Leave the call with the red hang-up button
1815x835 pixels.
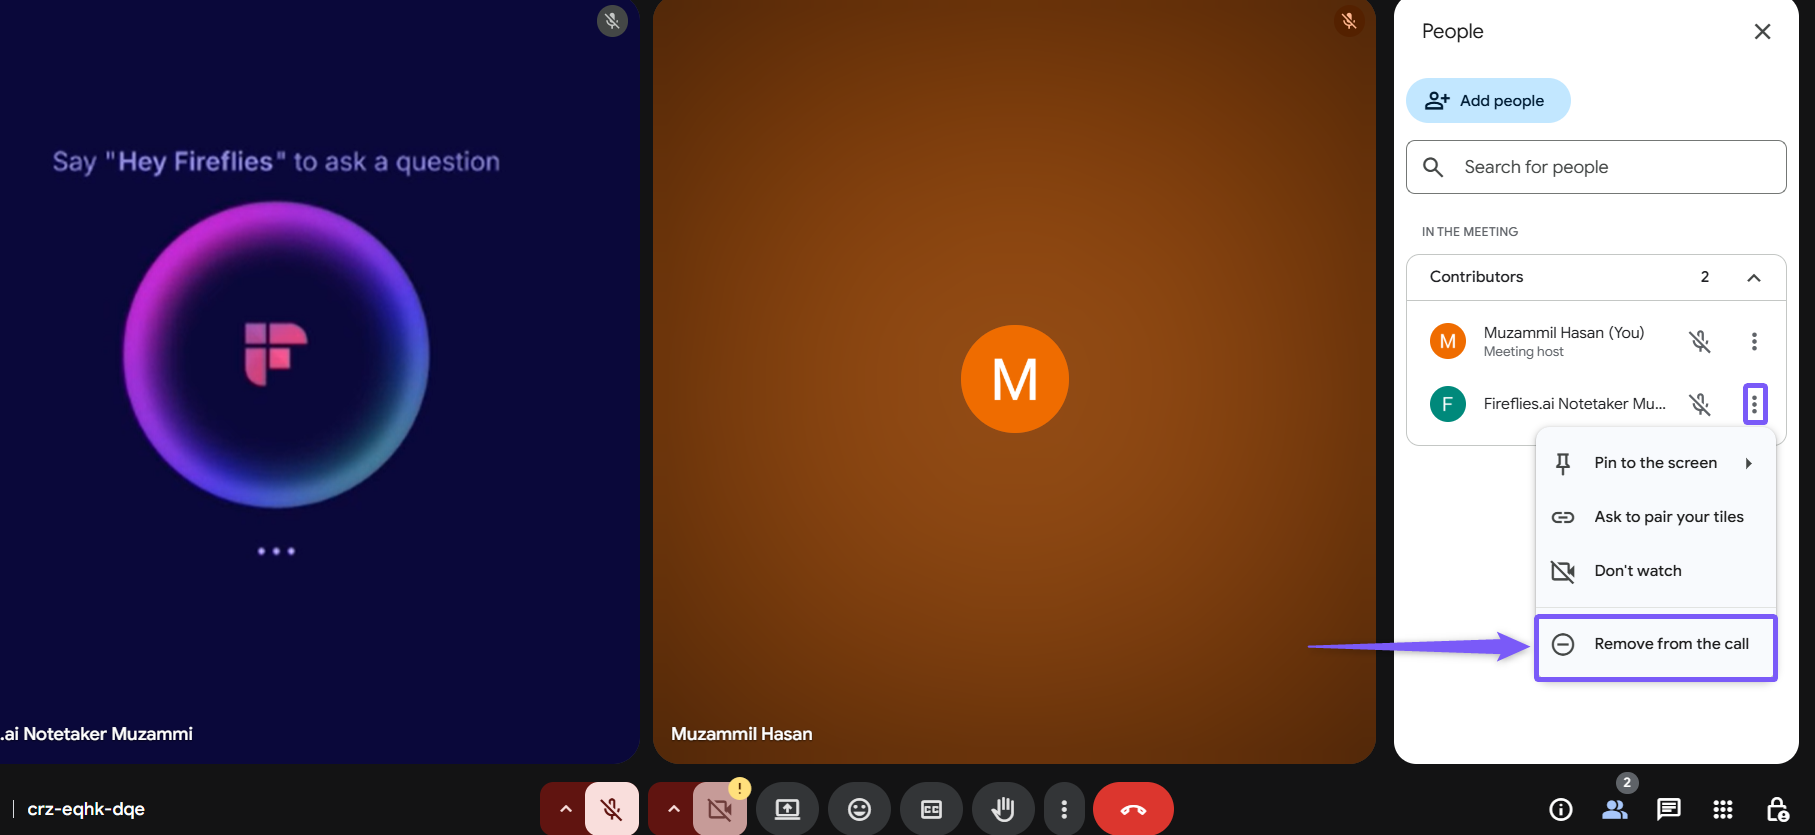click(x=1133, y=809)
